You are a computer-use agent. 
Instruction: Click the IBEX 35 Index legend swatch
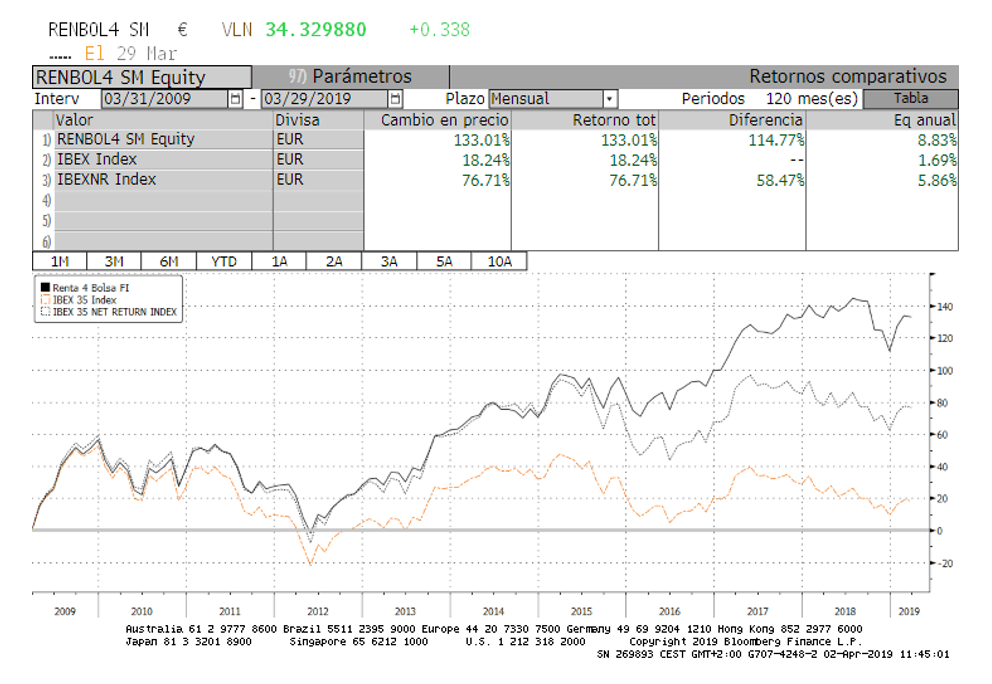click(45, 299)
